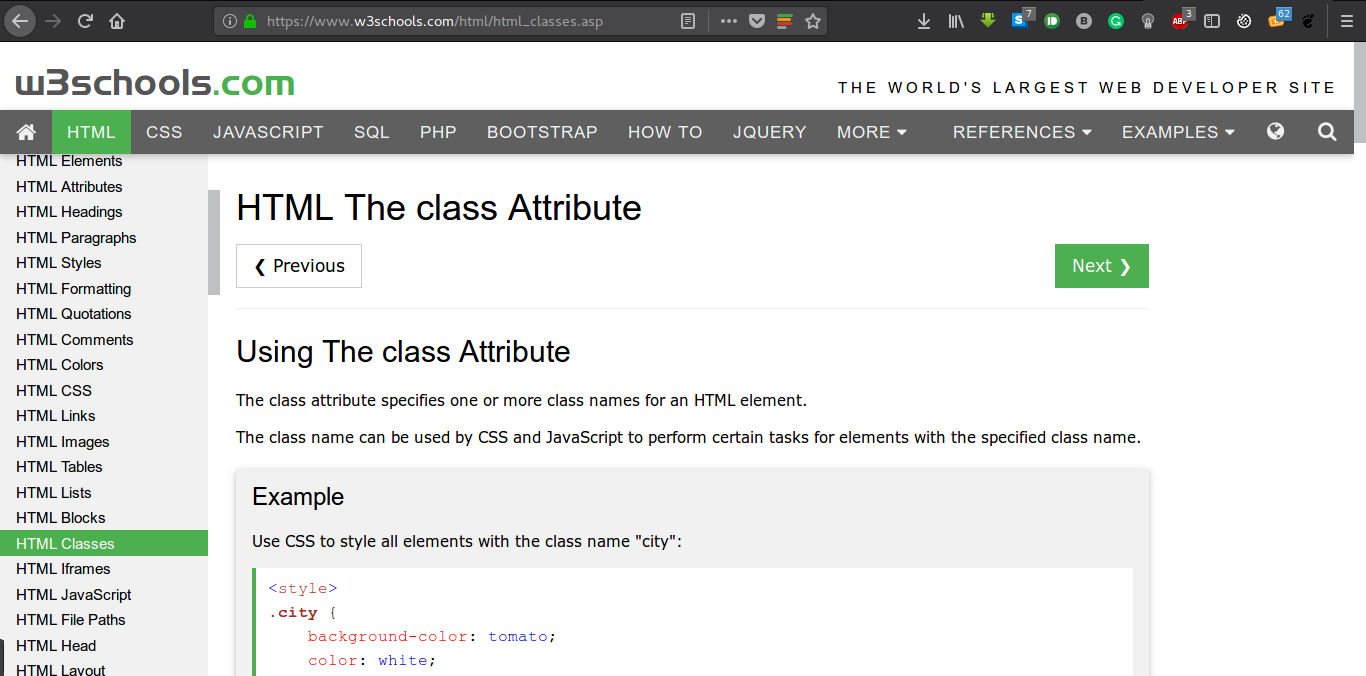The height and width of the screenshot is (676, 1366).
Task: Expand the MORE dropdown in navbar
Action: [871, 131]
